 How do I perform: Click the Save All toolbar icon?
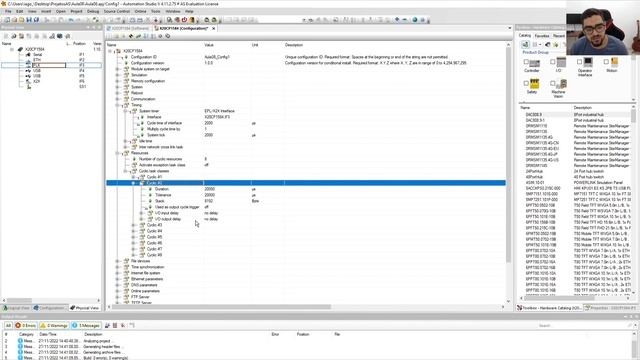click(36, 20)
